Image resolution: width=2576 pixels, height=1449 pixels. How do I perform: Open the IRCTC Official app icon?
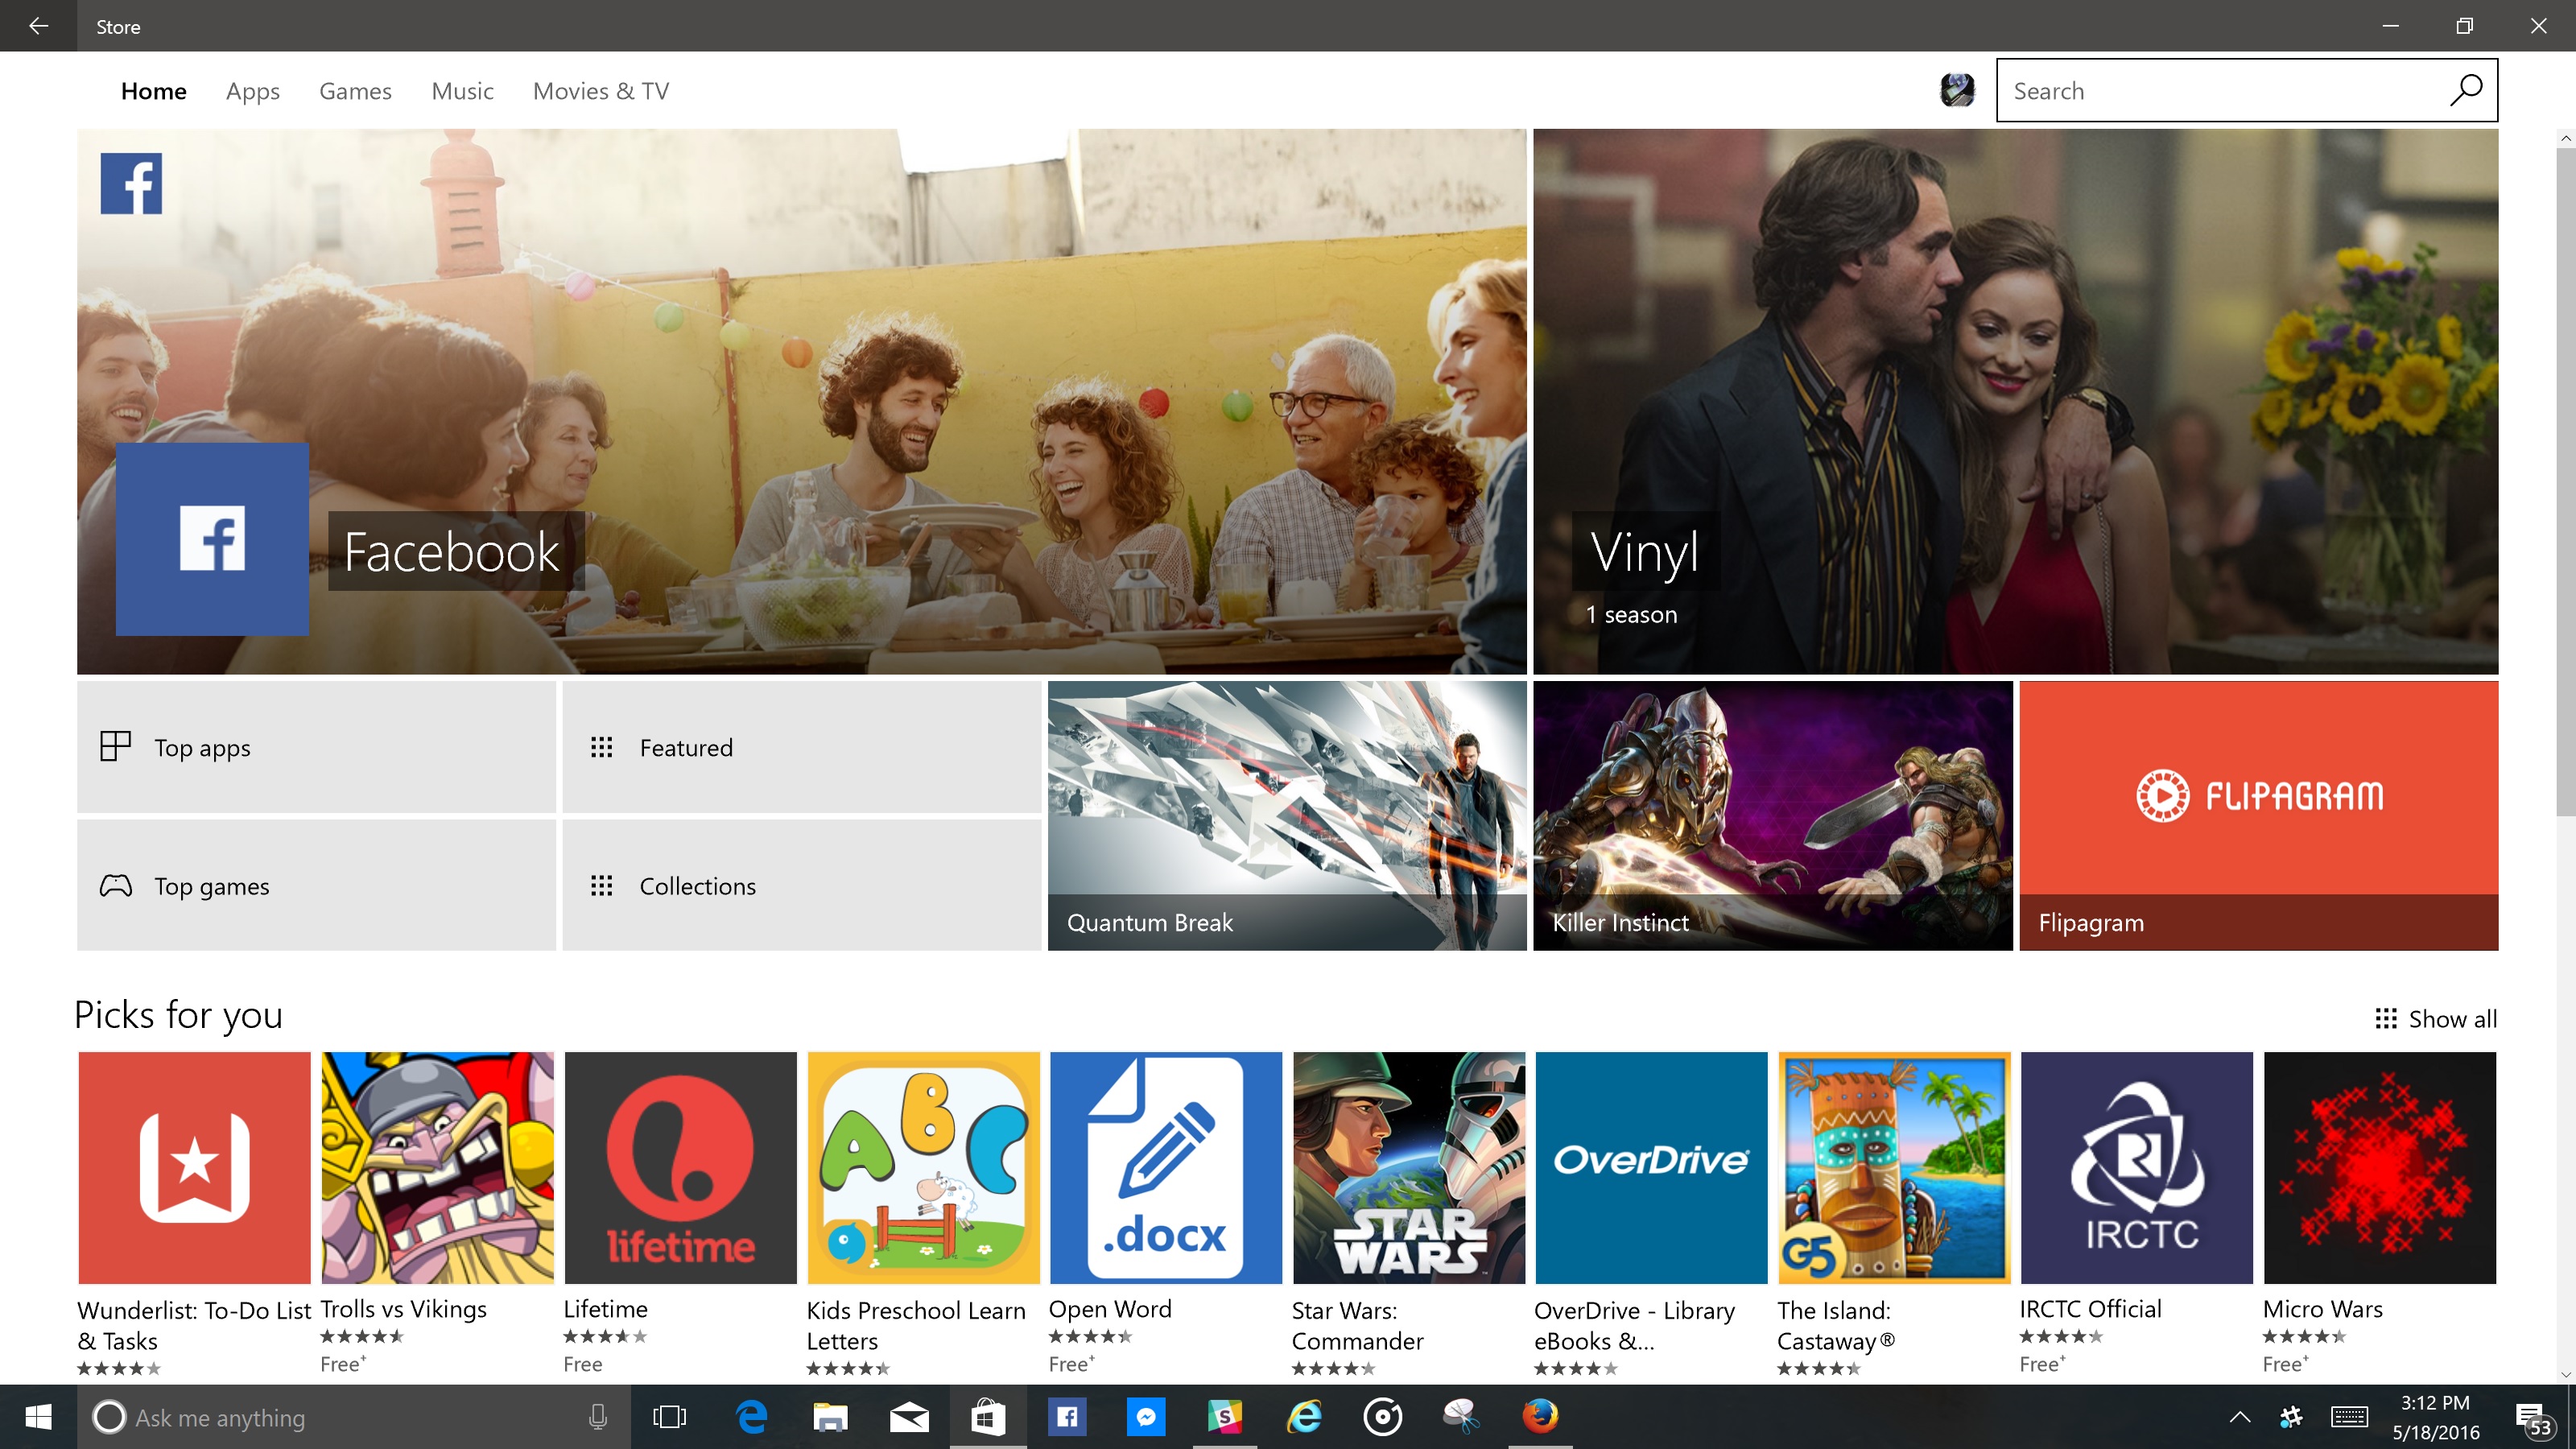click(x=2136, y=1167)
